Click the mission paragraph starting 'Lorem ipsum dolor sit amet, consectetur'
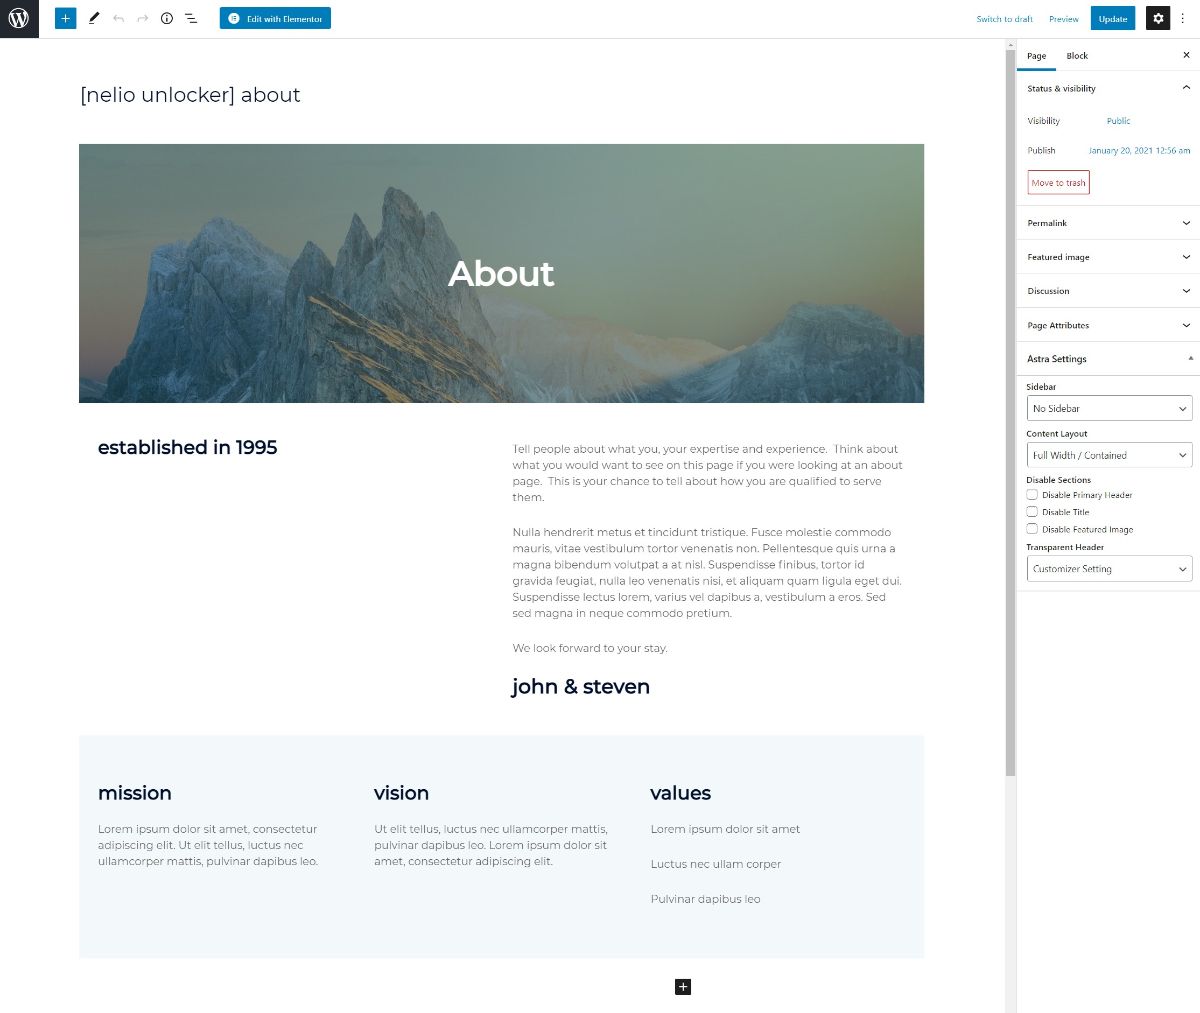Screen dimensions: 1200x1013 coord(208,845)
